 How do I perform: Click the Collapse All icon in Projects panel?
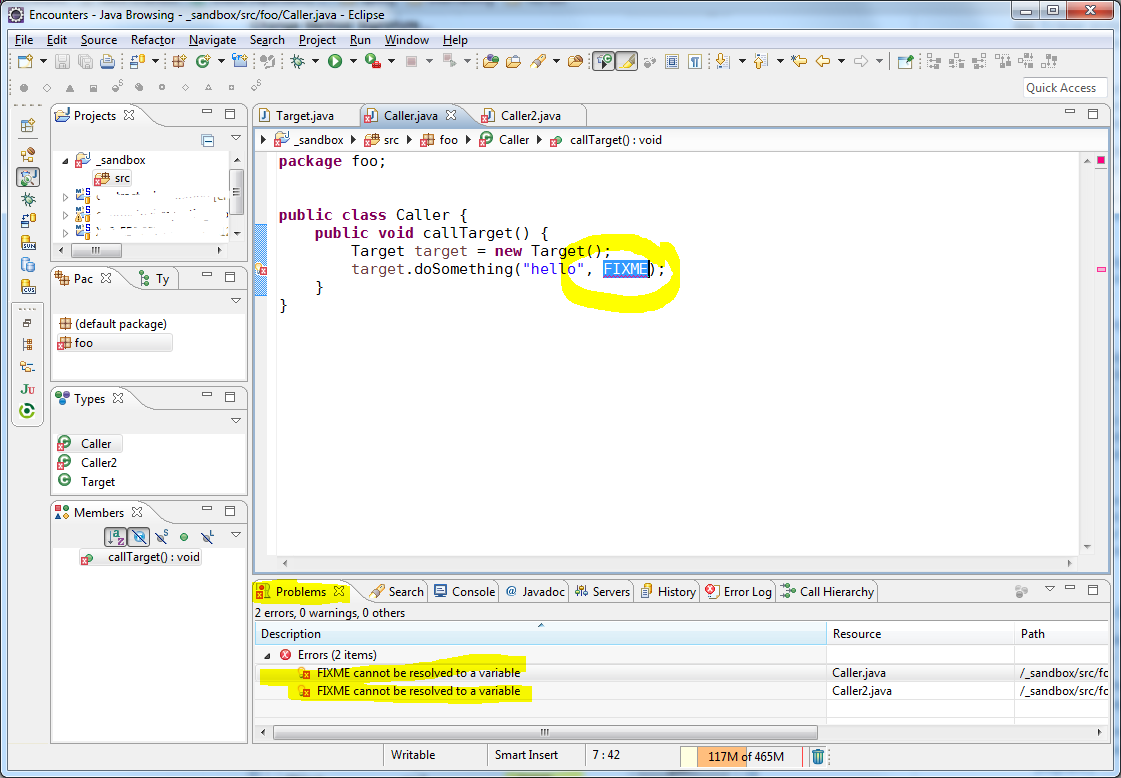pyautogui.click(x=208, y=140)
